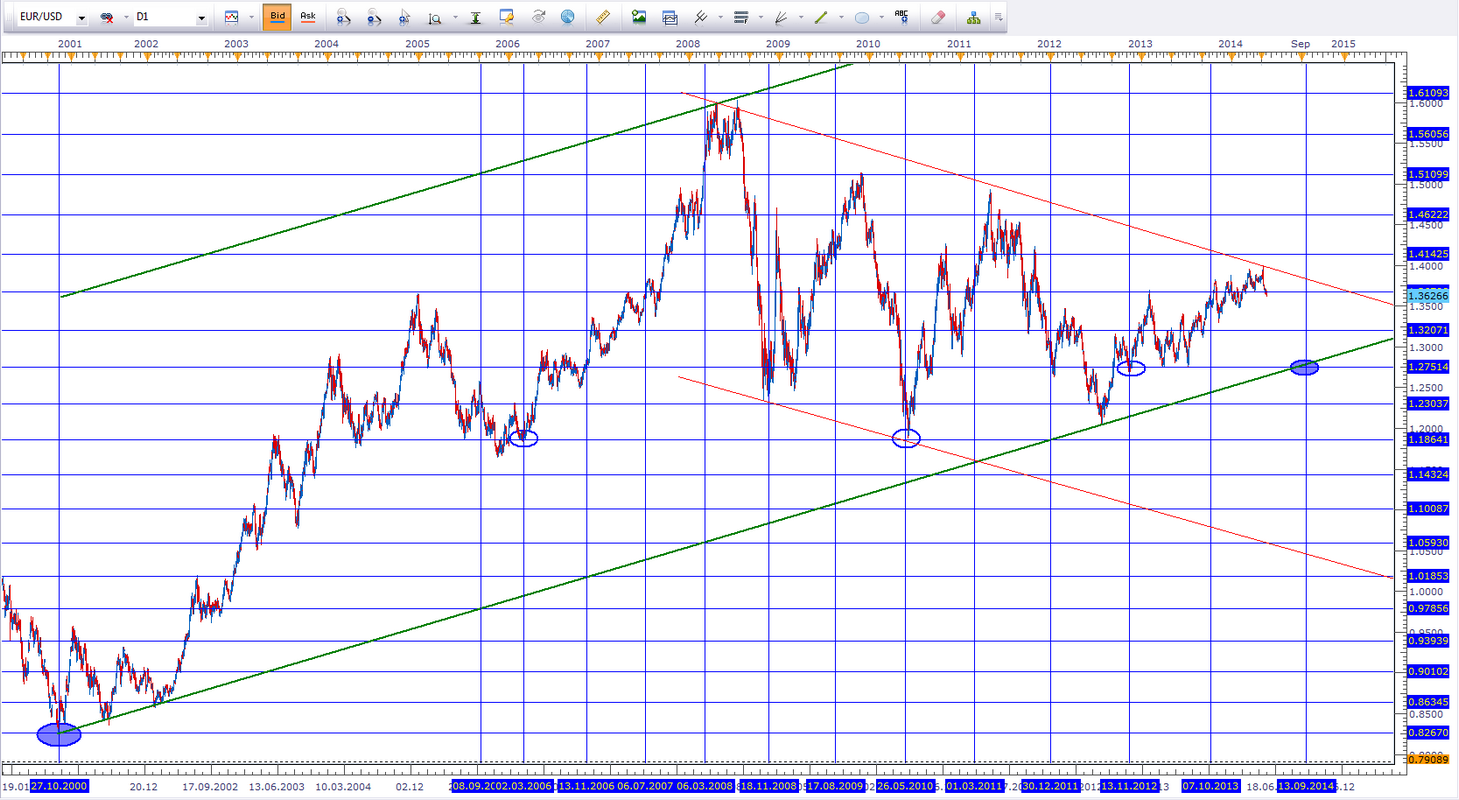
Task: Select the ABC text label tool
Action: [902, 17]
